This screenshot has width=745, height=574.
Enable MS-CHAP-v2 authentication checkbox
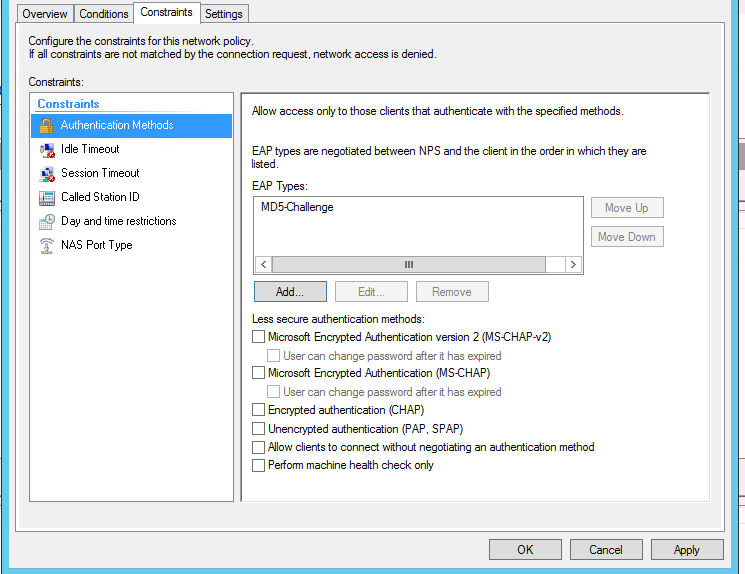point(258,337)
